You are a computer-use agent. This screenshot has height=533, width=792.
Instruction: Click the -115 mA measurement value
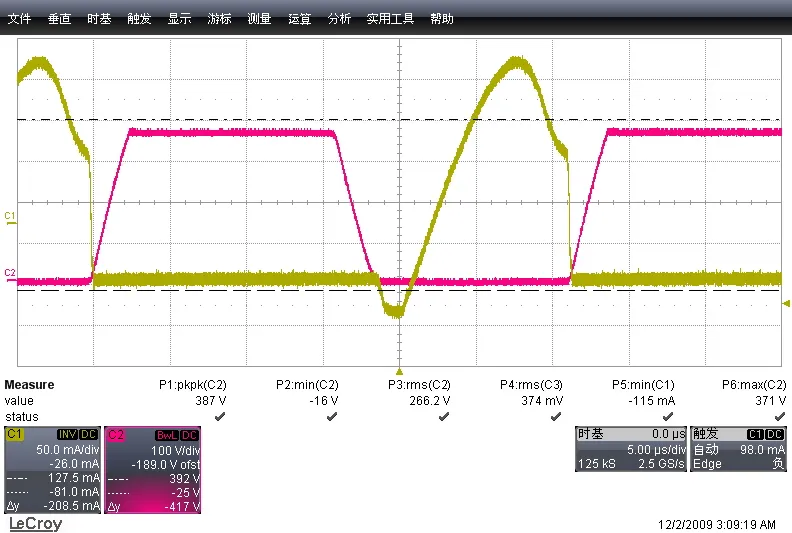(x=652, y=401)
